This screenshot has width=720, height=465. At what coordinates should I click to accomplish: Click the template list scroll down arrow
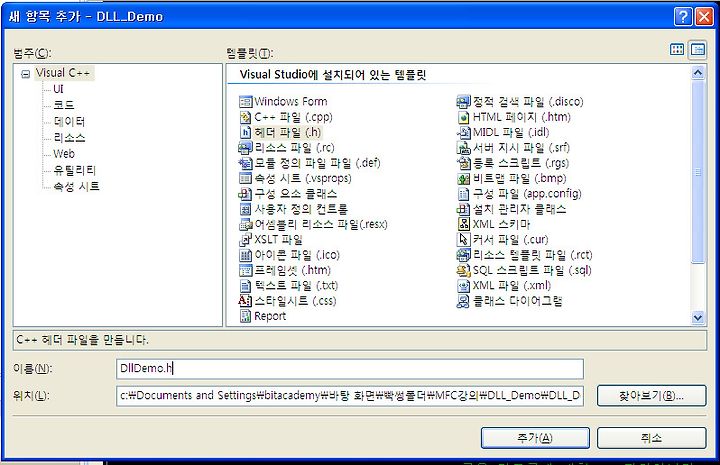[698, 318]
